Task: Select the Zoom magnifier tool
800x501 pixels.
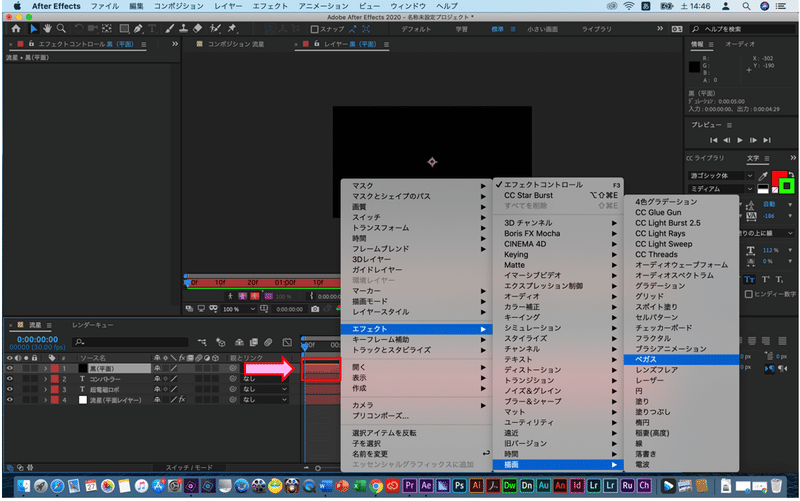Action: pyautogui.click(x=61, y=29)
